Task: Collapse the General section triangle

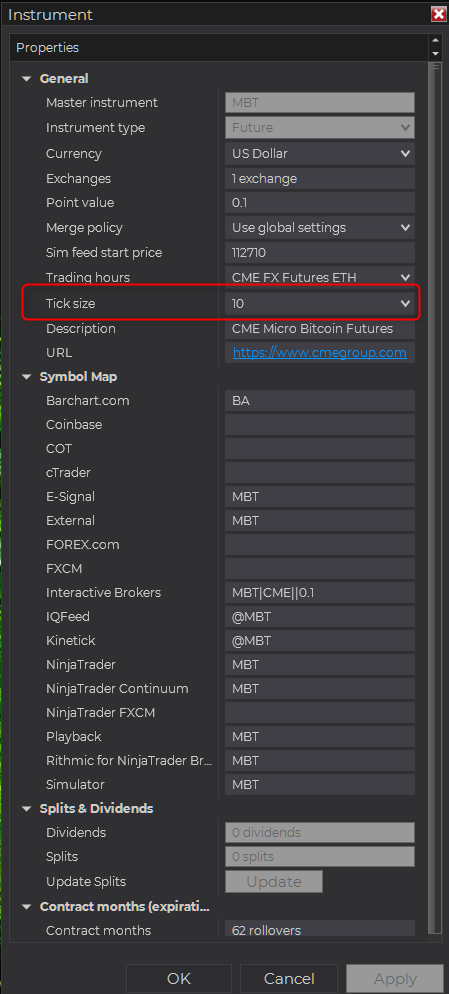Action: pyautogui.click(x=27, y=79)
